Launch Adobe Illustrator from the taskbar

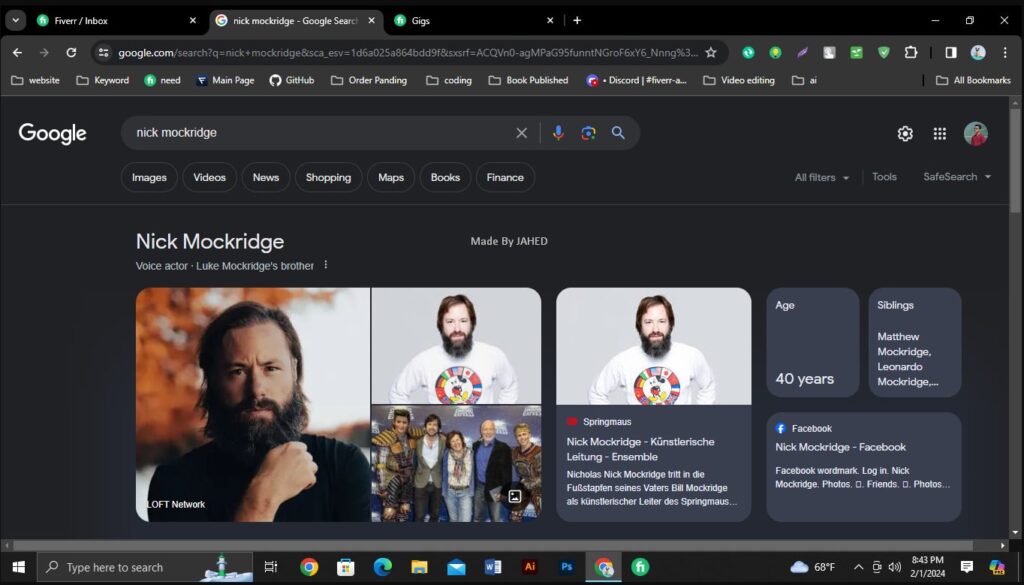pyautogui.click(x=530, y=567)
